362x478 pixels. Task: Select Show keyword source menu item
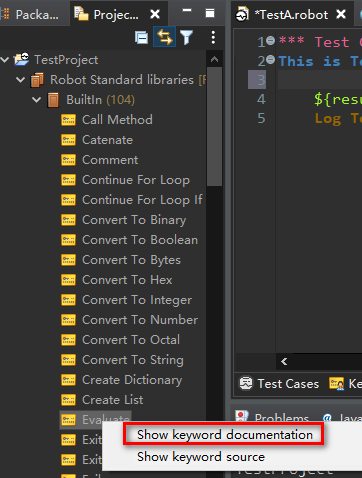click(x=201, y=457)
